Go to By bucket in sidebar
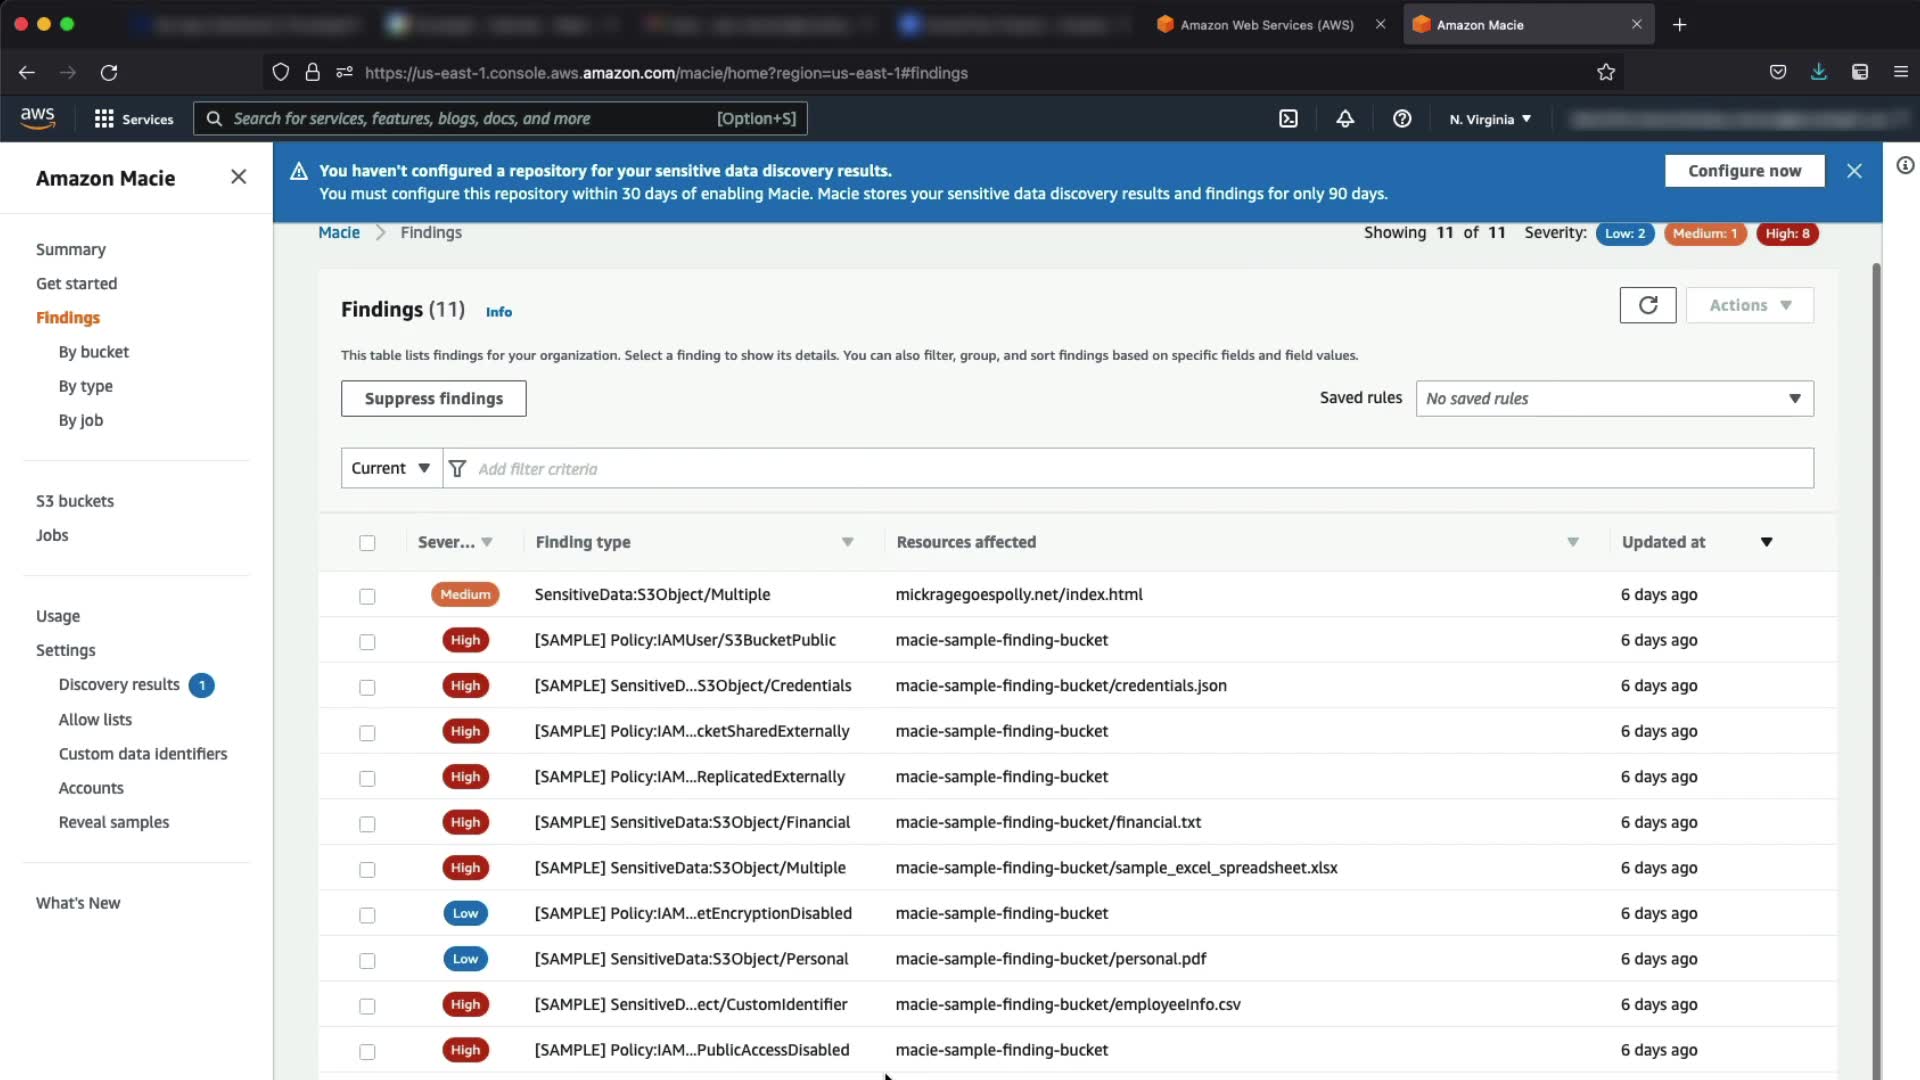This screenshot has width=1920, height=1080. pyautogui.click(x=93, y=352)
